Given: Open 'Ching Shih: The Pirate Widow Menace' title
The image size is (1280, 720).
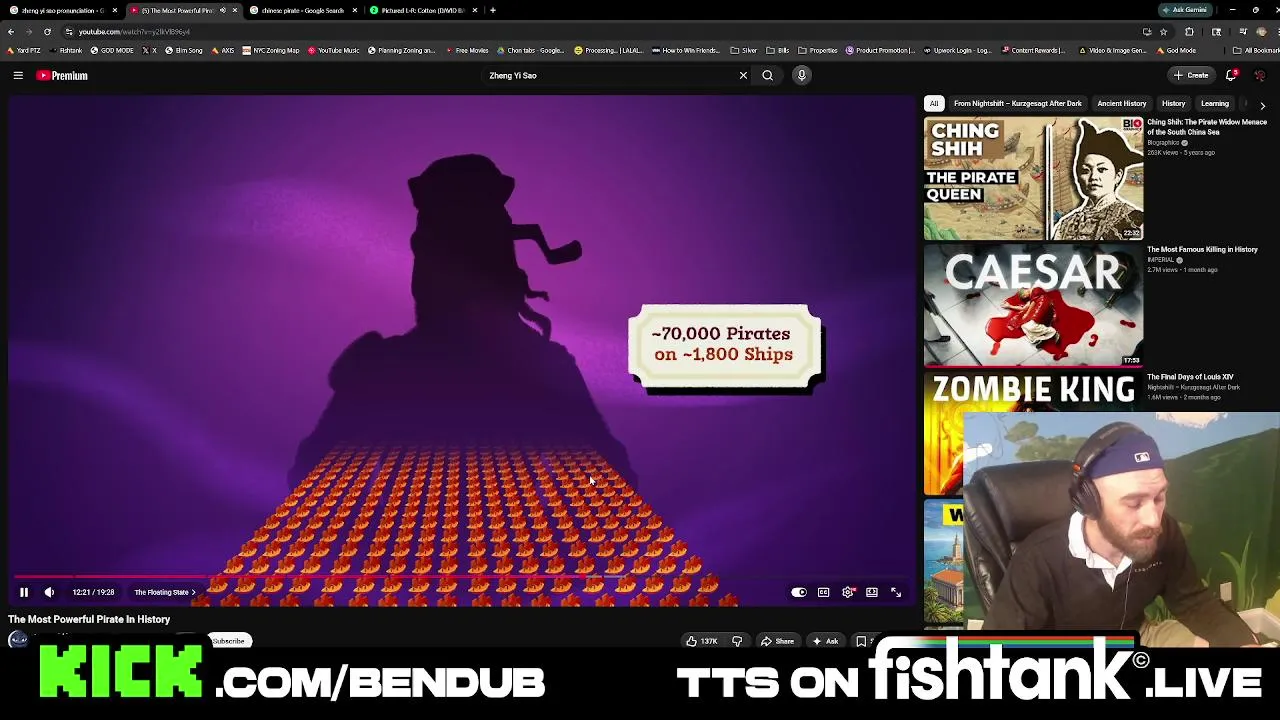Looking at the screenshot, I should [x=1207, y=127].
